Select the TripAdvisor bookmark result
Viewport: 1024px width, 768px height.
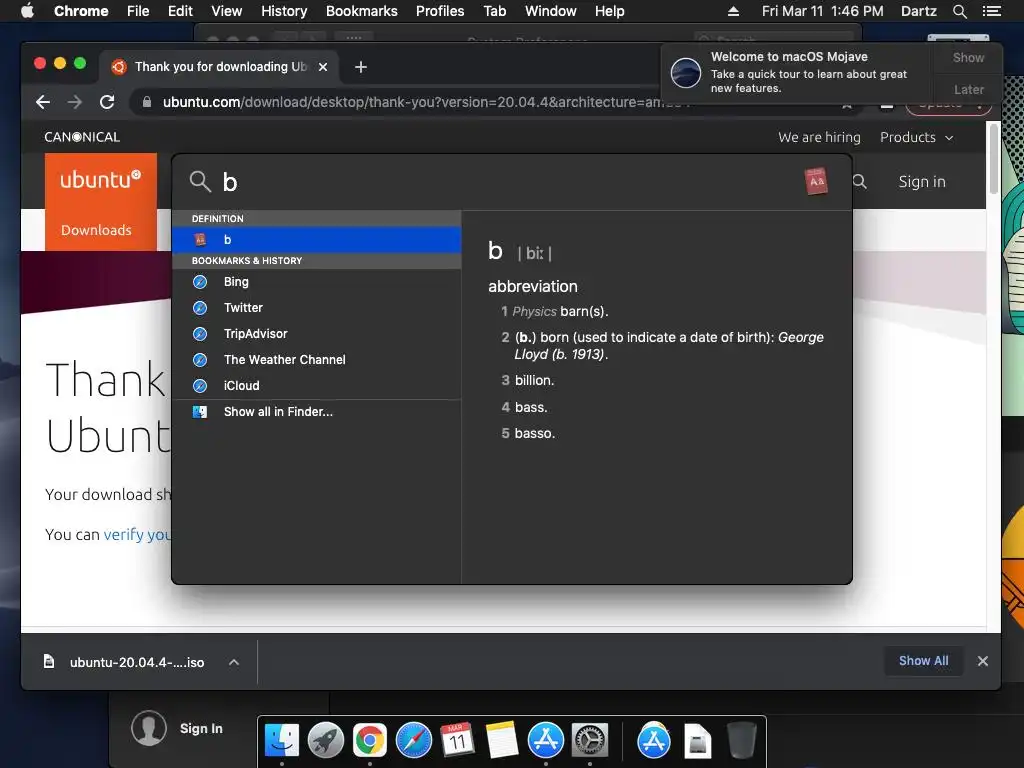point(317,334)
